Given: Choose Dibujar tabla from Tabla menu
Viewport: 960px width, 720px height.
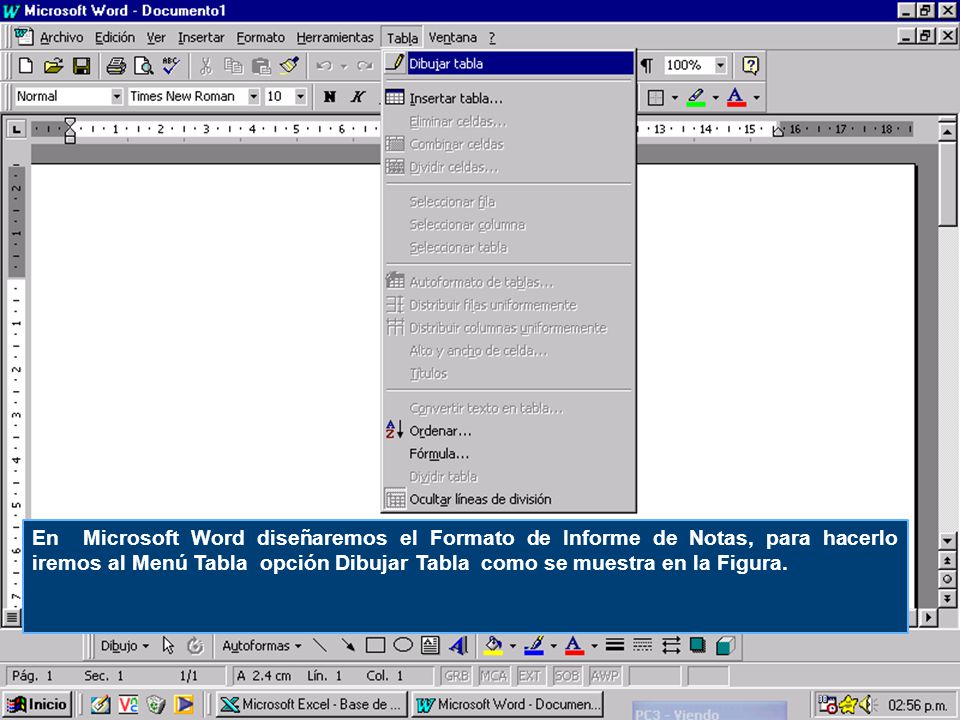Looking at the screenshot, I should (x=509, y=63).
